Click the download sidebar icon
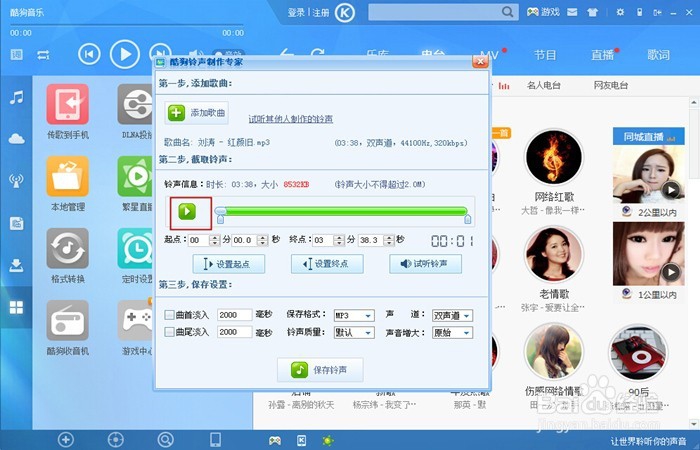The image size is (700, 450). (17, 265)
